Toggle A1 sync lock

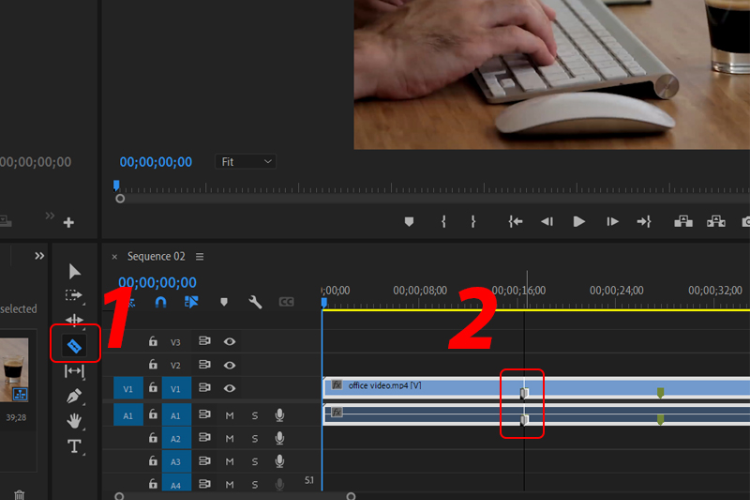[205, 414]
